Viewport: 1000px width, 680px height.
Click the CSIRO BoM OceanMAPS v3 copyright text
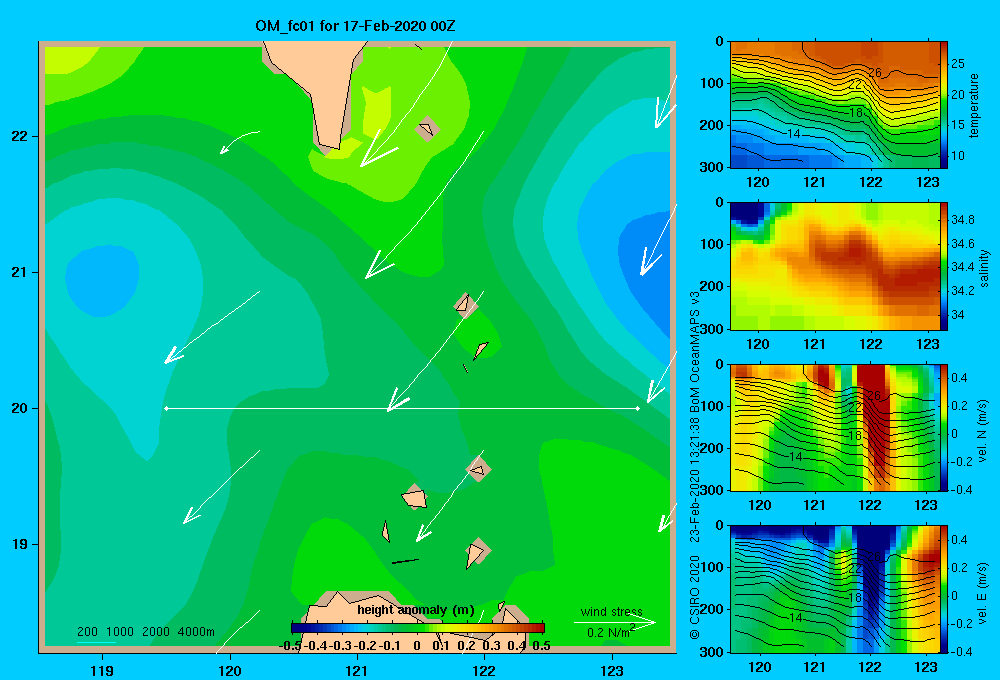pyautogui.click(x=695, y=464)
